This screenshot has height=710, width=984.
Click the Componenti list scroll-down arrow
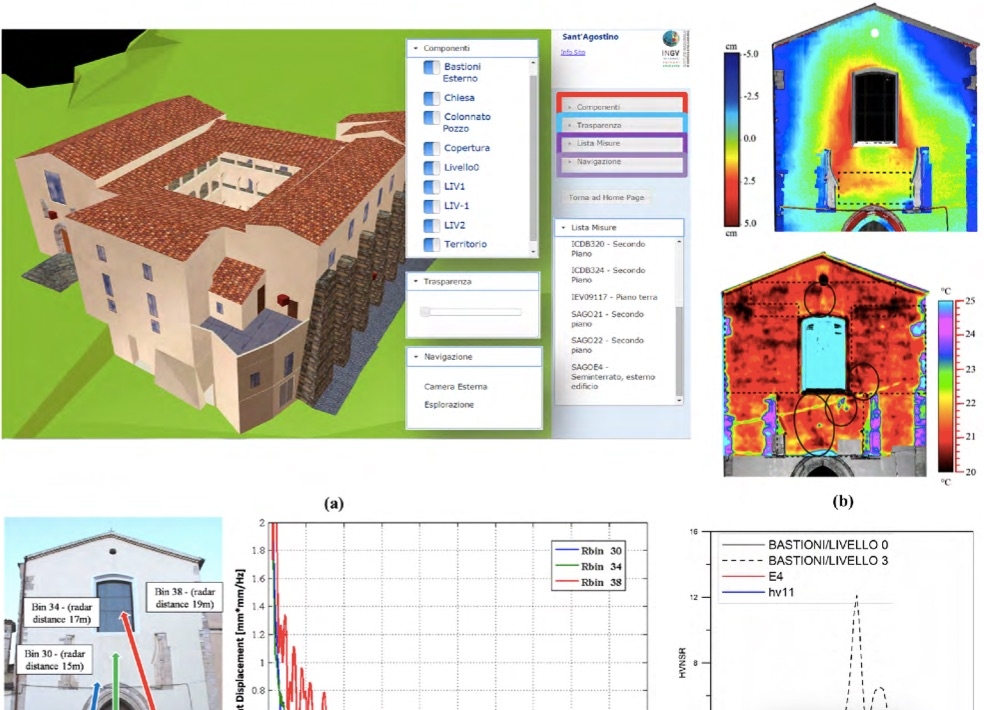click(533, 252)
